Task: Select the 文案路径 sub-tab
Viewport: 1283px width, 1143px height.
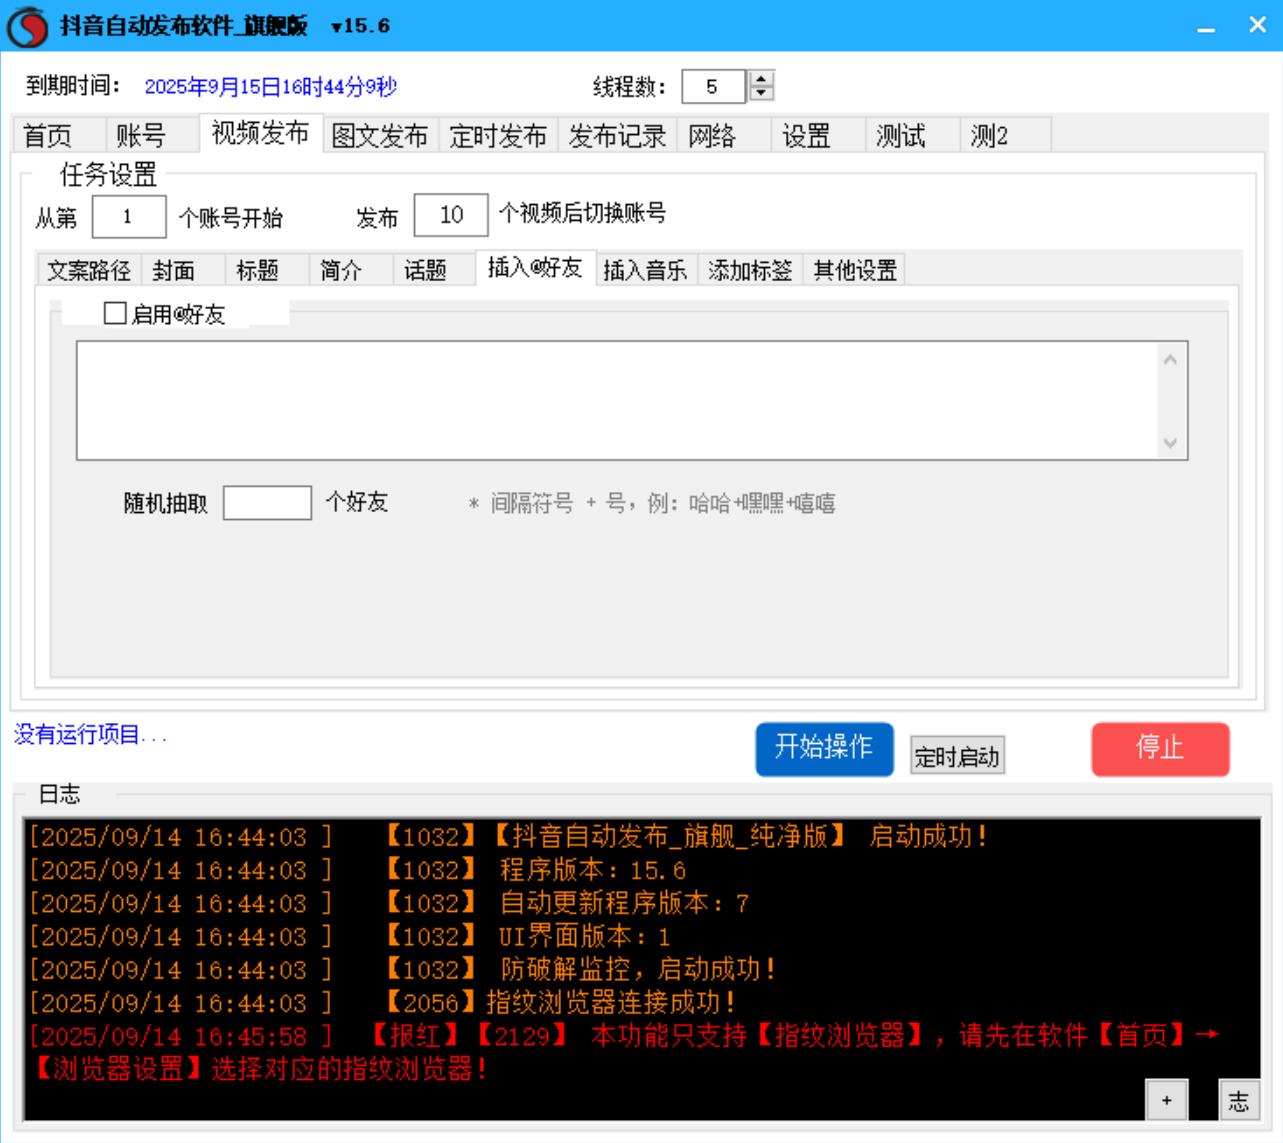Action: tap(89, 270)
